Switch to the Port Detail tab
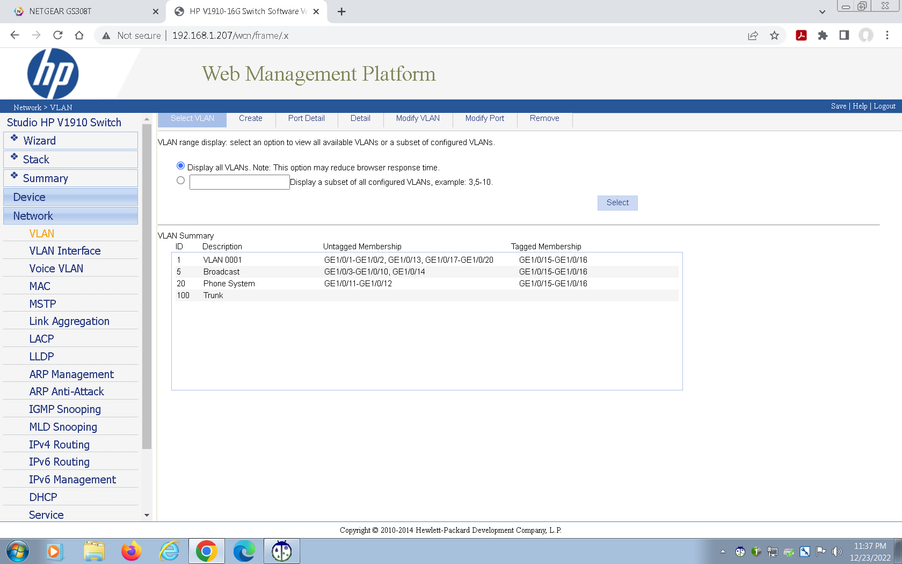This screenshot has width=902, height=564. (306, 119)
